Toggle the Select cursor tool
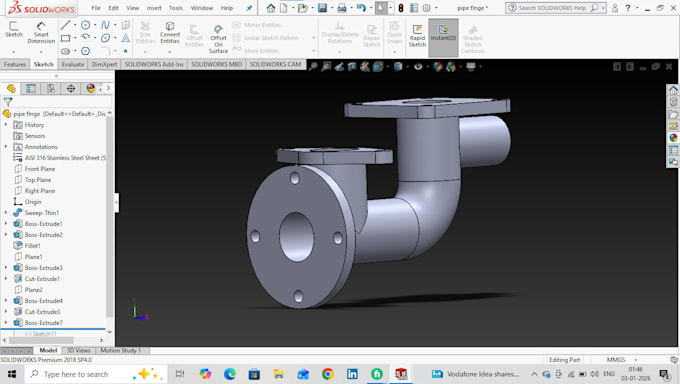This screenshot has width=680, height=384. point(380,8)
